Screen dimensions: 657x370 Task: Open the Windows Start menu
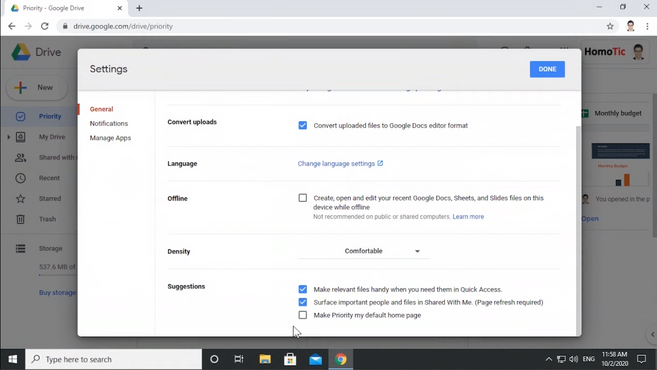13,359
